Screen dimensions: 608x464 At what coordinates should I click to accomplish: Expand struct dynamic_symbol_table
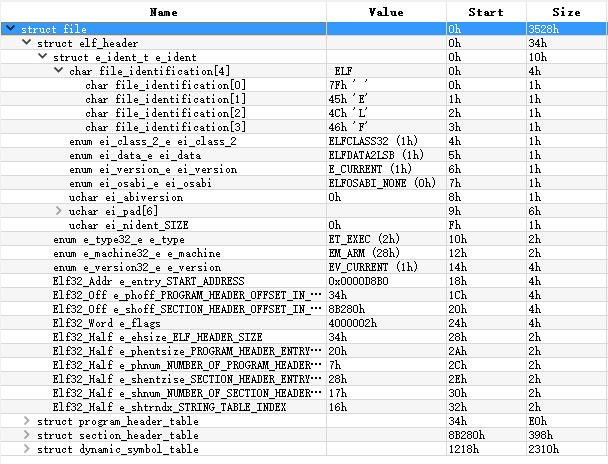pyautogui.click(x=26, y=450)
